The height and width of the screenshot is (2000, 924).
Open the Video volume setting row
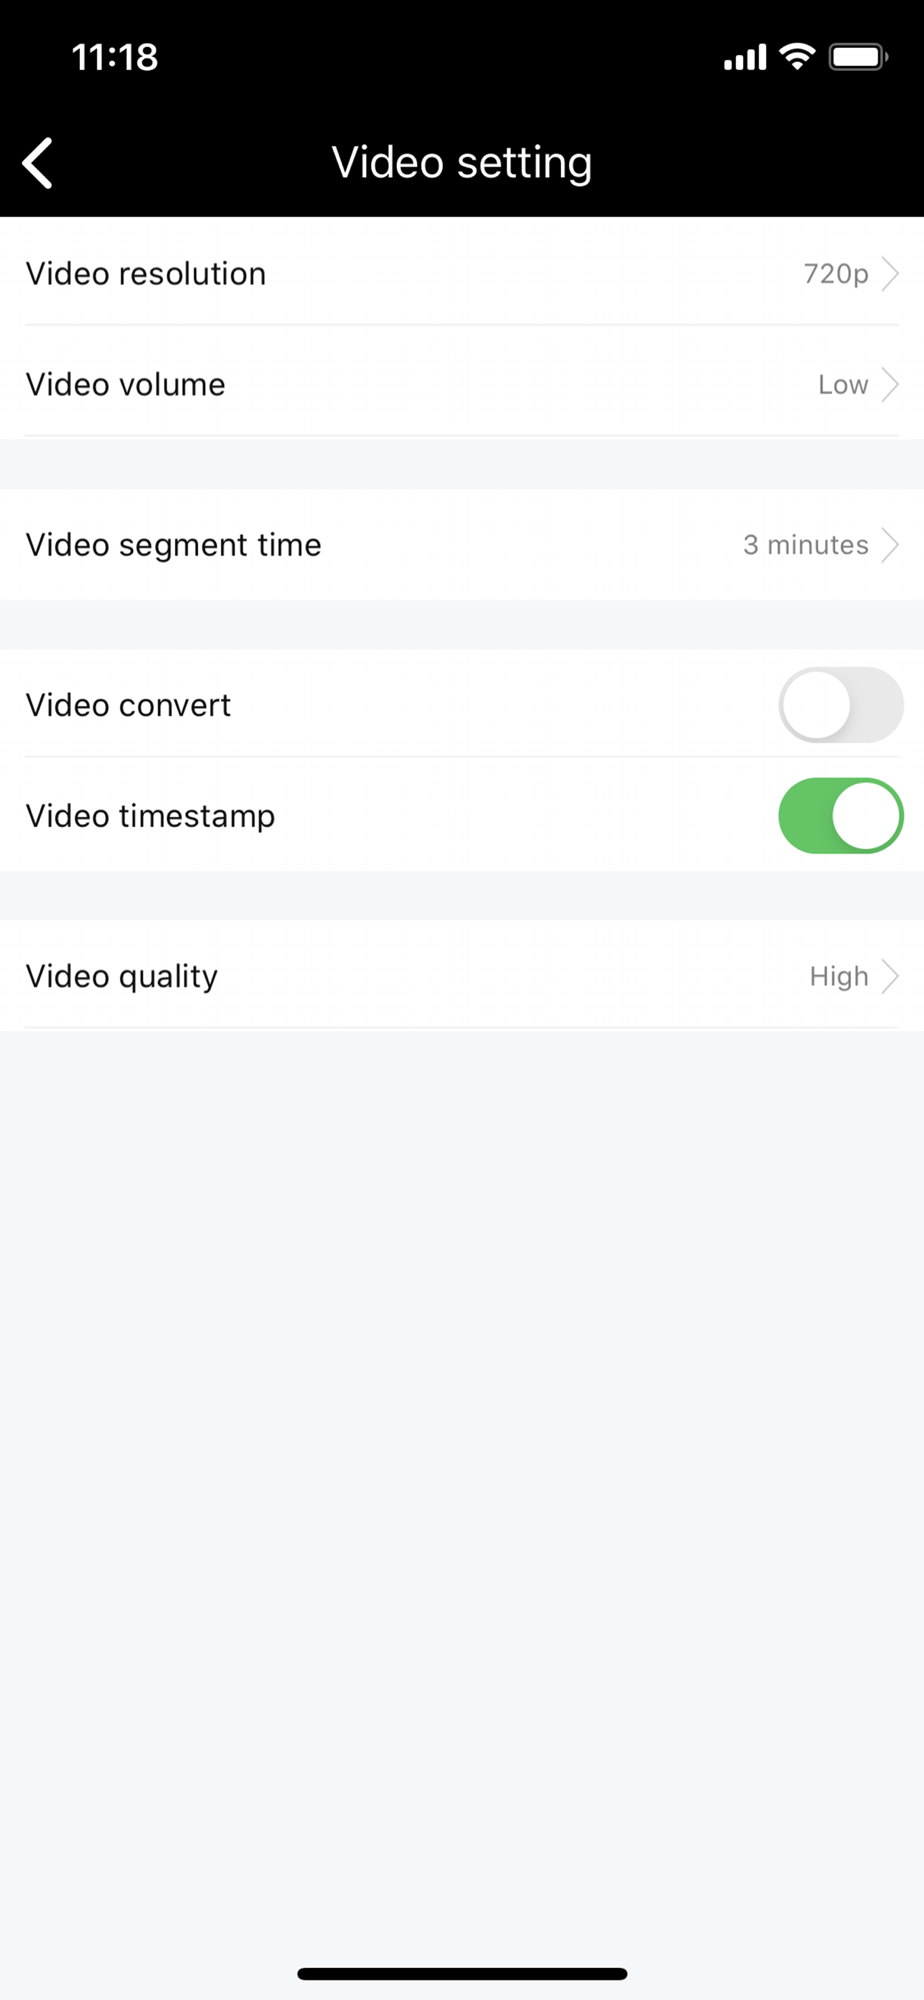(462, 384)
